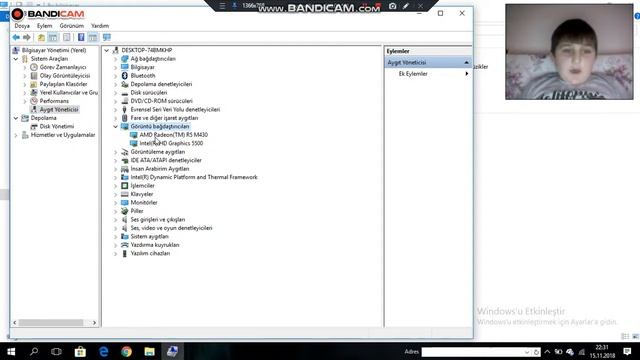
Task: Open File Explorer from taskbar
Action: [x=149, y=351]
